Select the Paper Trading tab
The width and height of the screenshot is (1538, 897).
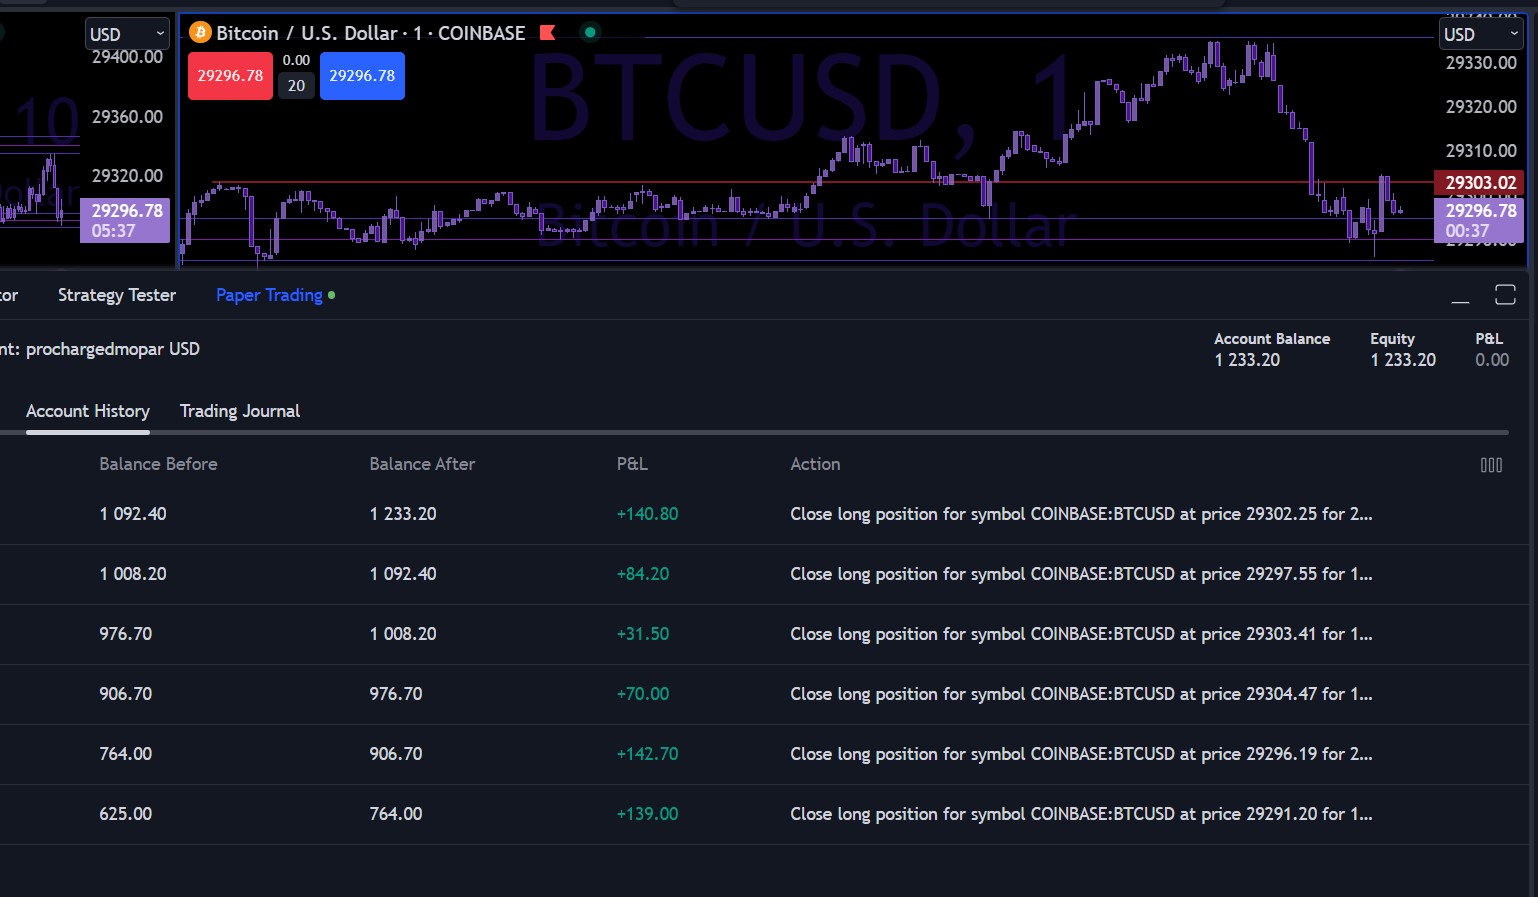269,295
